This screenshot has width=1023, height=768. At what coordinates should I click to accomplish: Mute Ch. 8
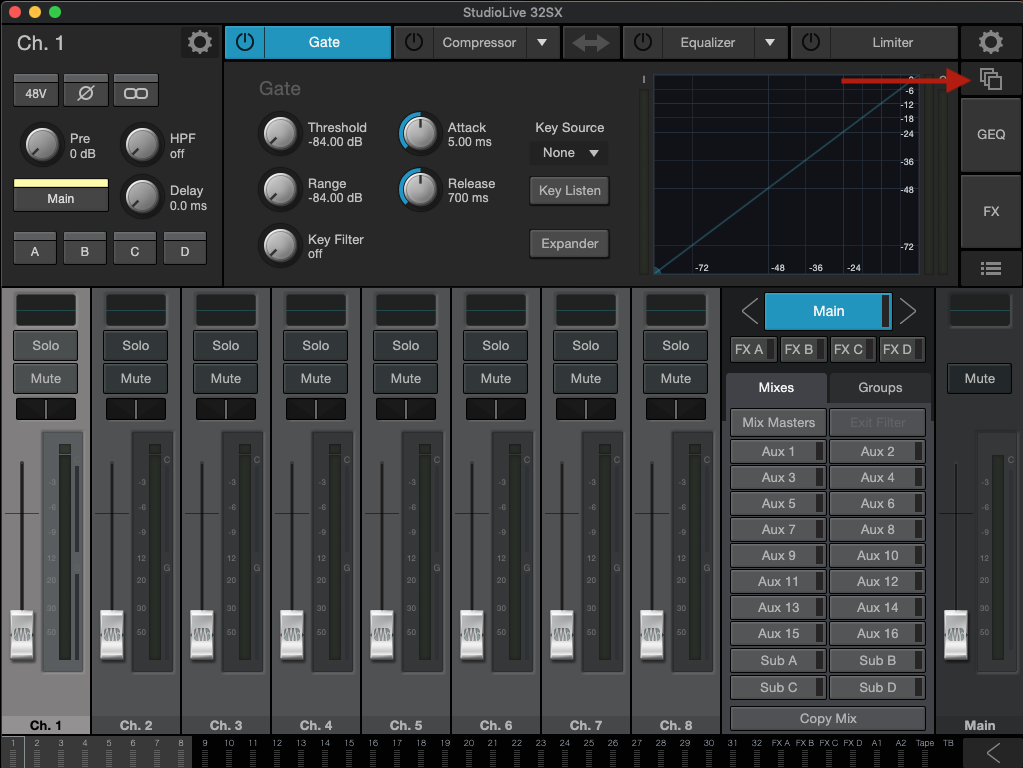(x=676, y=378)
